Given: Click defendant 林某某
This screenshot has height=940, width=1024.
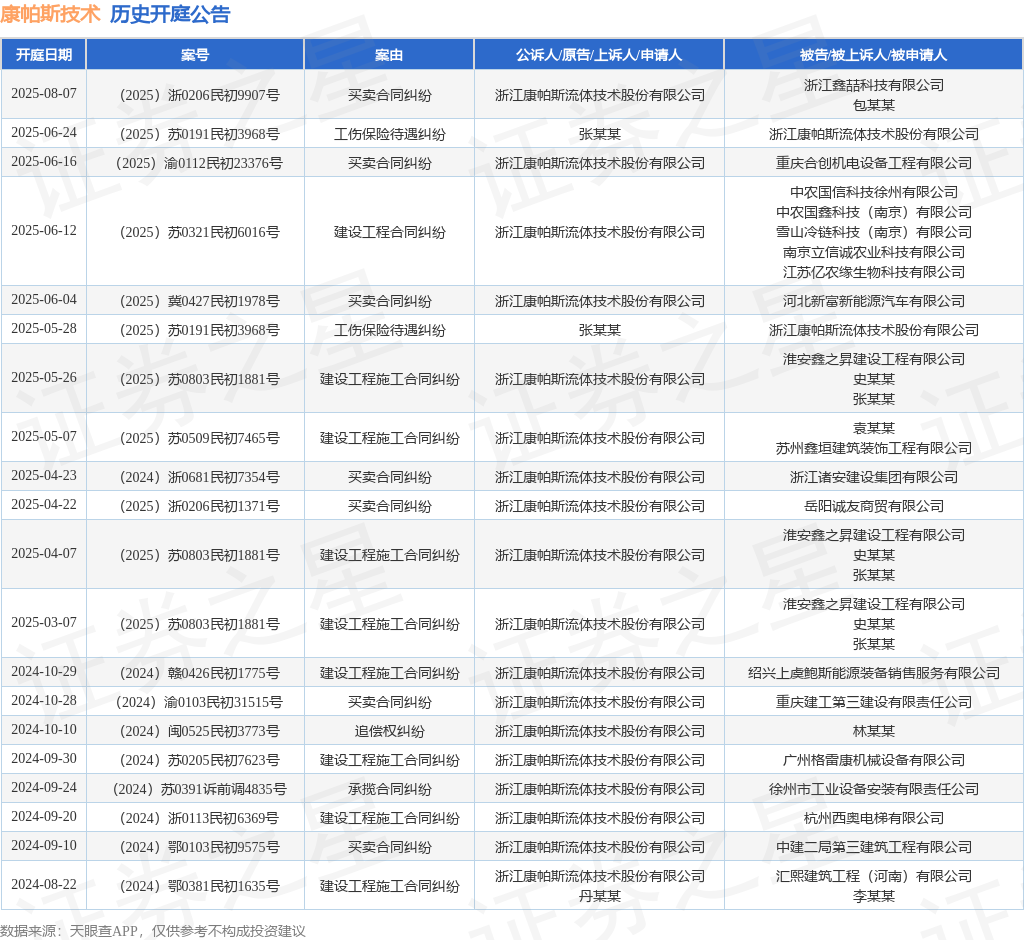Looking at the screenshot, I should 874,732.
